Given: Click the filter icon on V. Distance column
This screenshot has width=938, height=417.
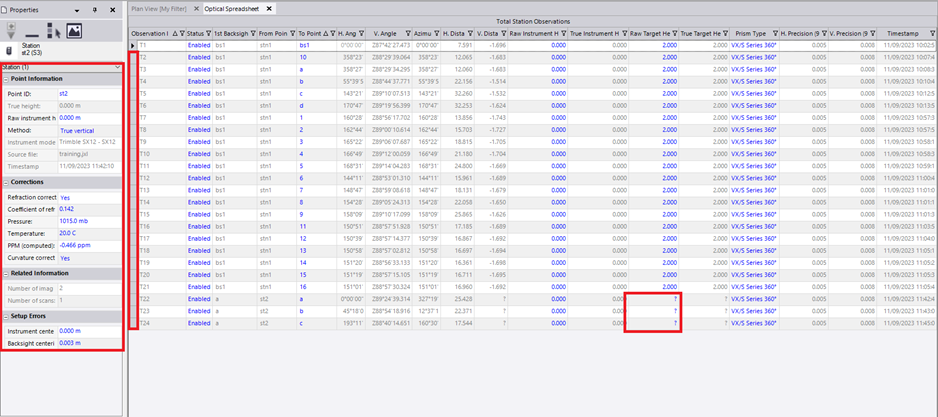Looking at the screenshot, I should pos(504,33).
